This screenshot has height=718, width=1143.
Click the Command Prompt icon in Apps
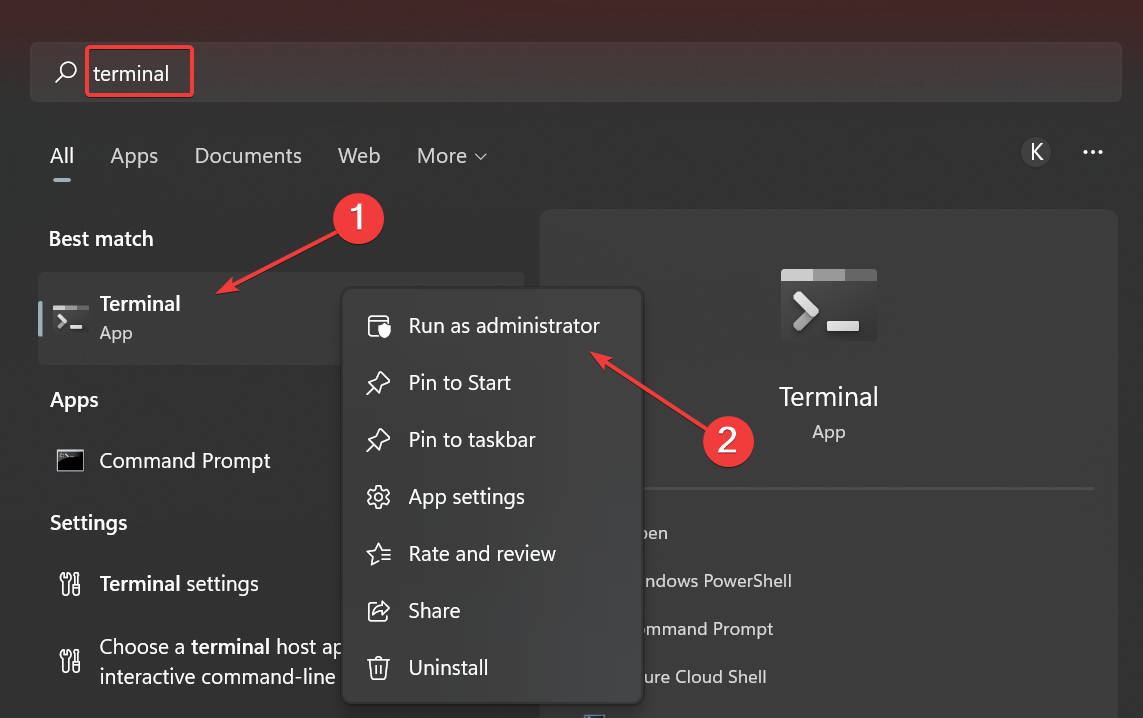[x=71, y=461]
